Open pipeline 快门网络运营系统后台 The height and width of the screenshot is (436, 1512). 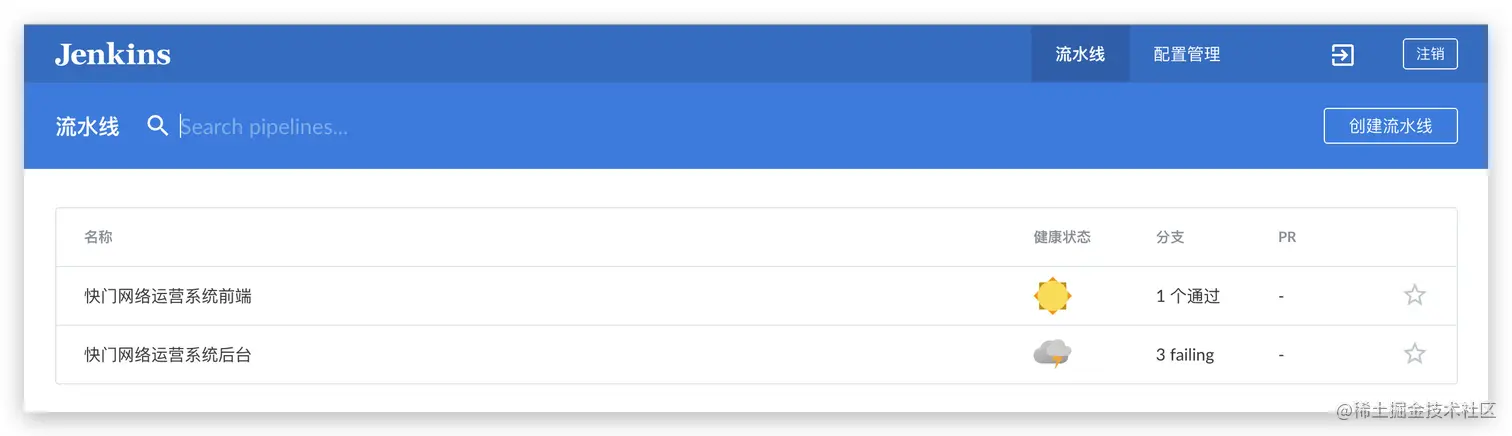pos(168,354)
